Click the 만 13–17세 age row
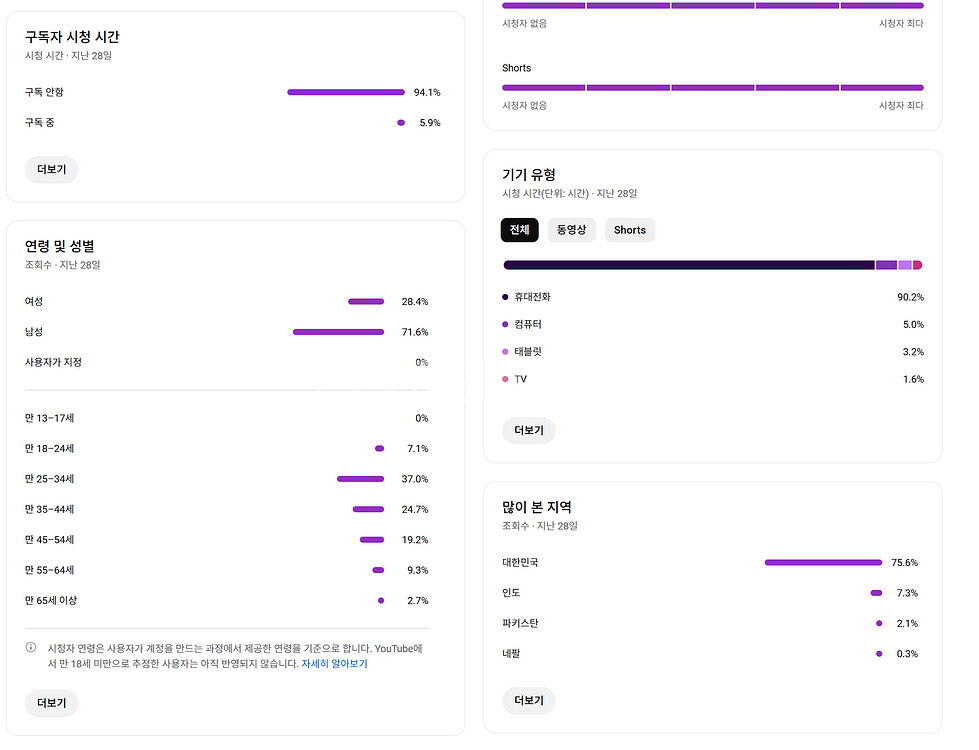979x750 pixels. click(227, 418)
